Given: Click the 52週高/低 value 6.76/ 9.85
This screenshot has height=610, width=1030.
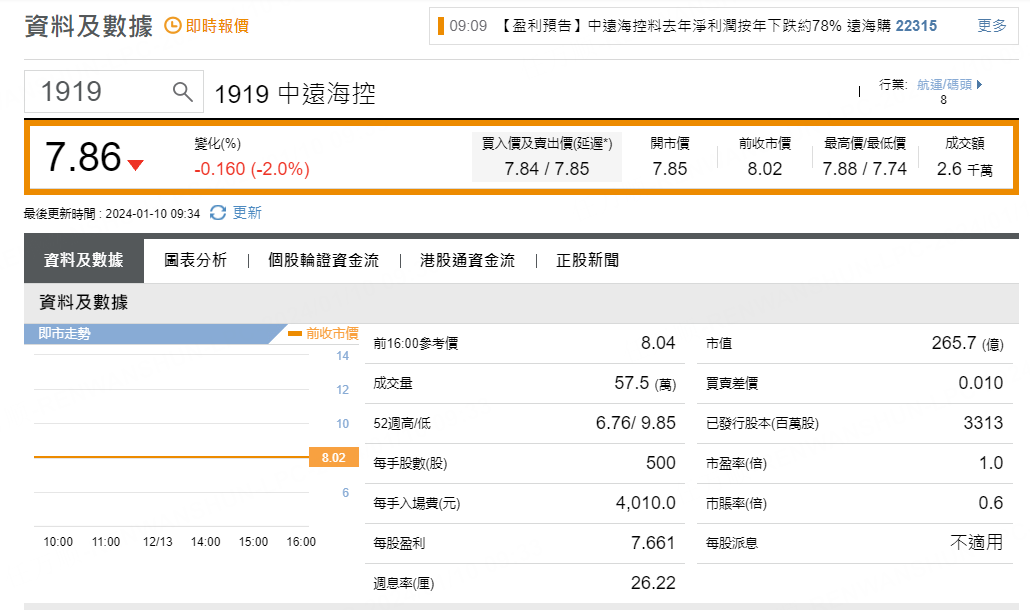Looking at the screenshot, I should [x=635, y=423].
